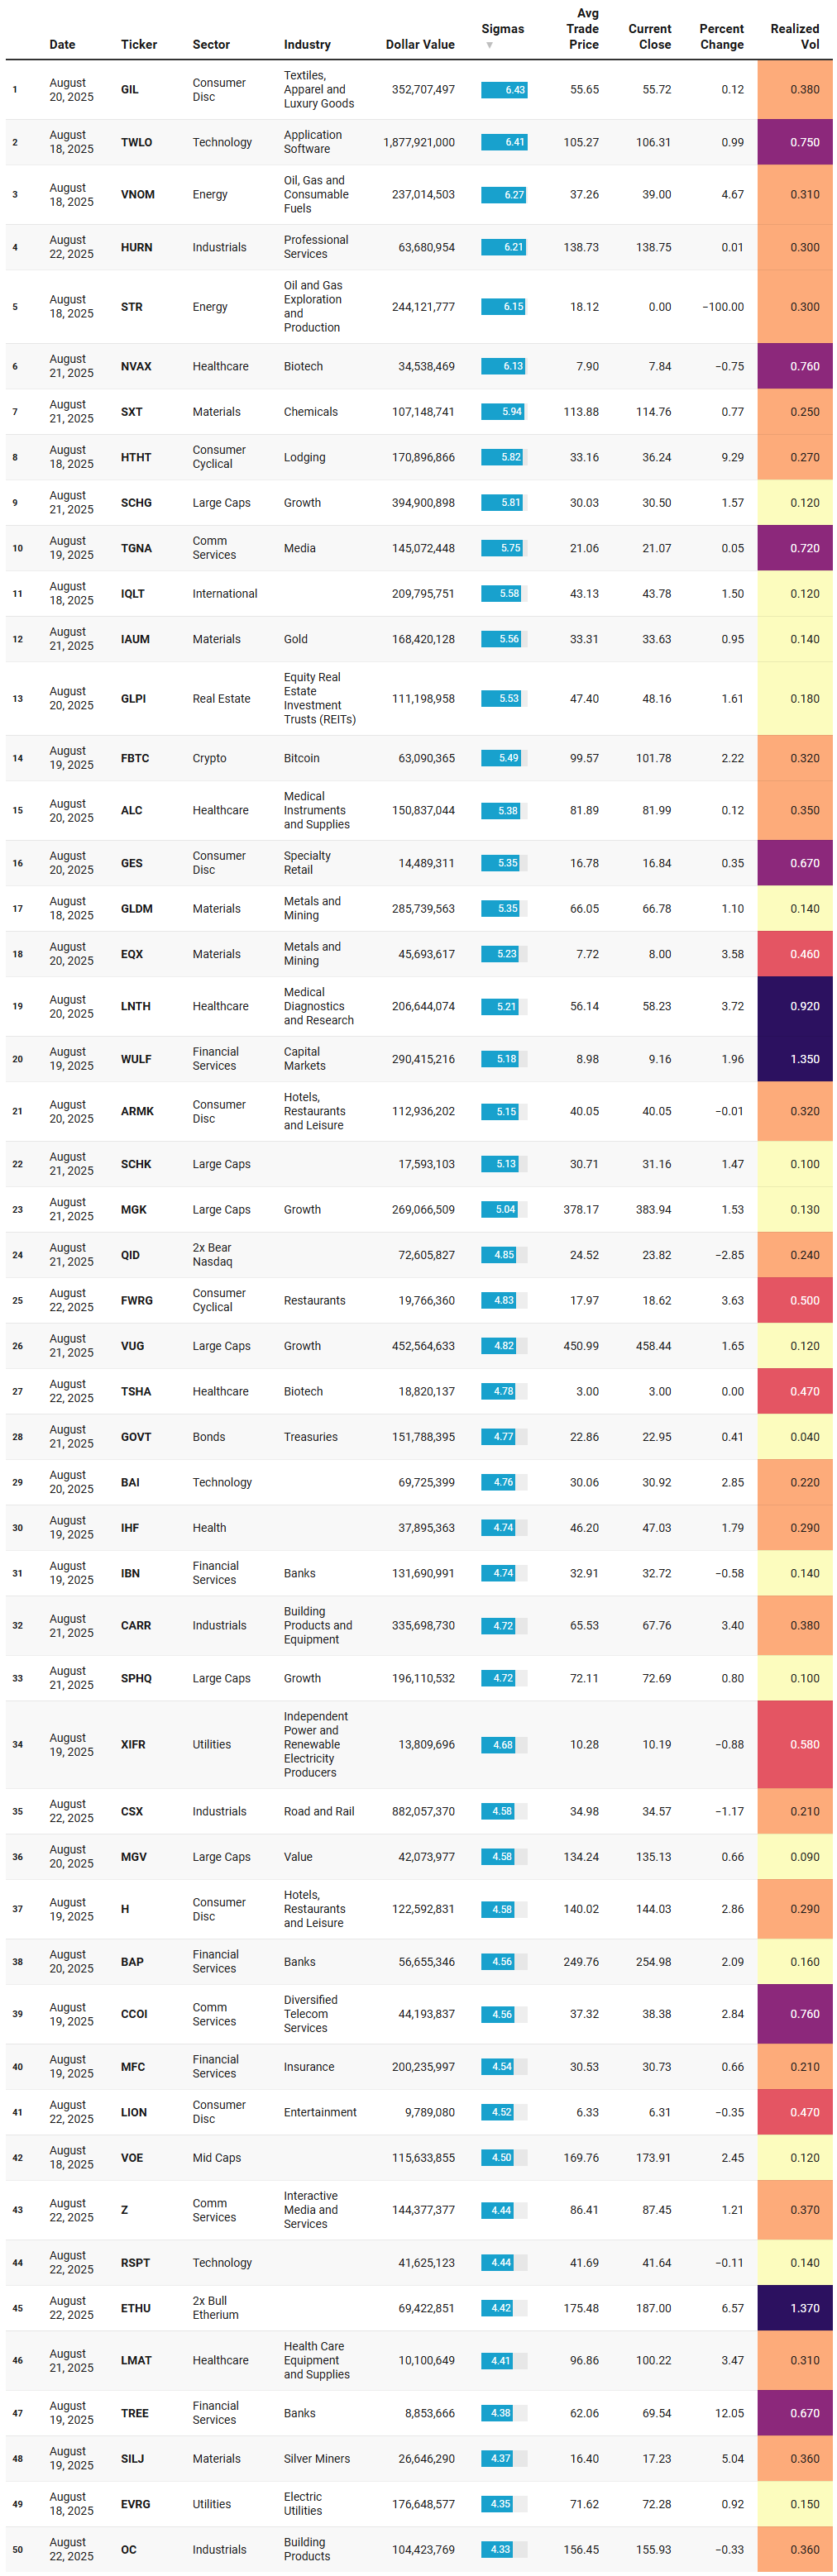Click the Insurance industry cell for MFC
Screen dimensions: 837x2576
point(308,2067)
